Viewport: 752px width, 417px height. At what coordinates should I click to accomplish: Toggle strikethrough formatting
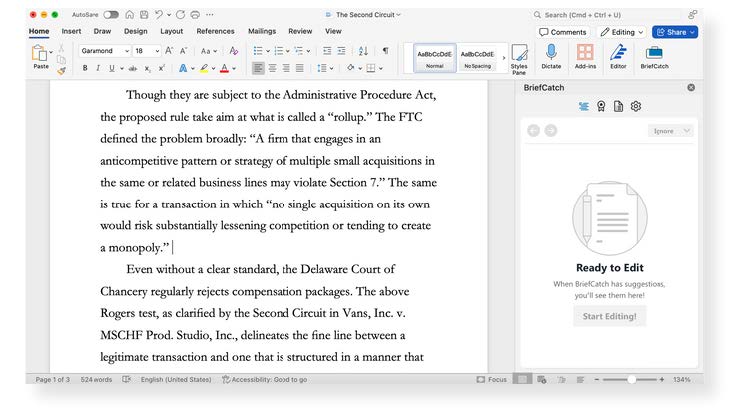pos(133,68)
